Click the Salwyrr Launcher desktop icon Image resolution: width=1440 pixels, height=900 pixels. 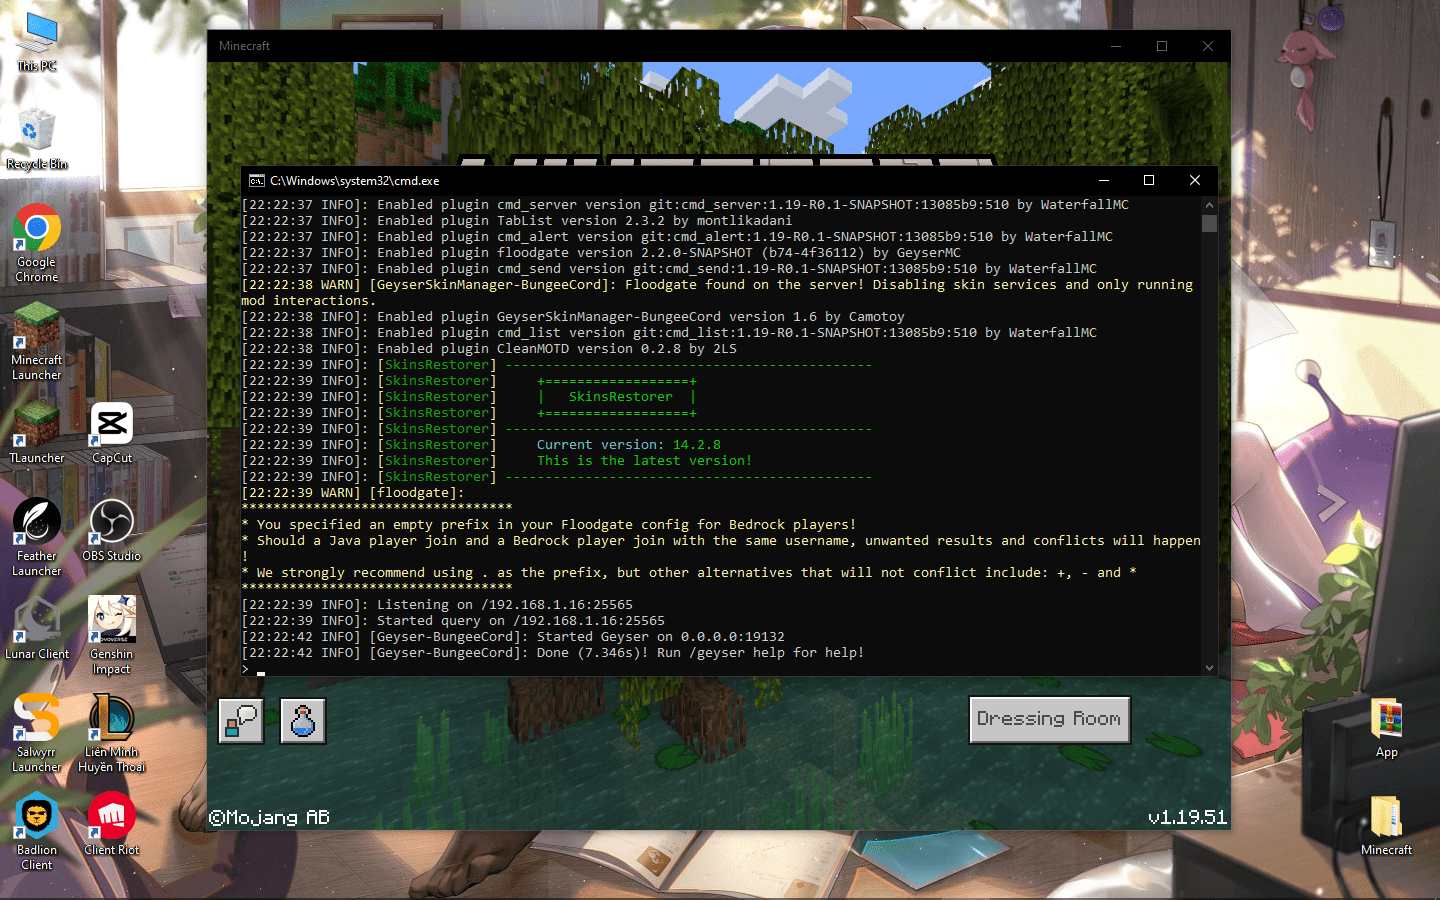tap(37, 734)
